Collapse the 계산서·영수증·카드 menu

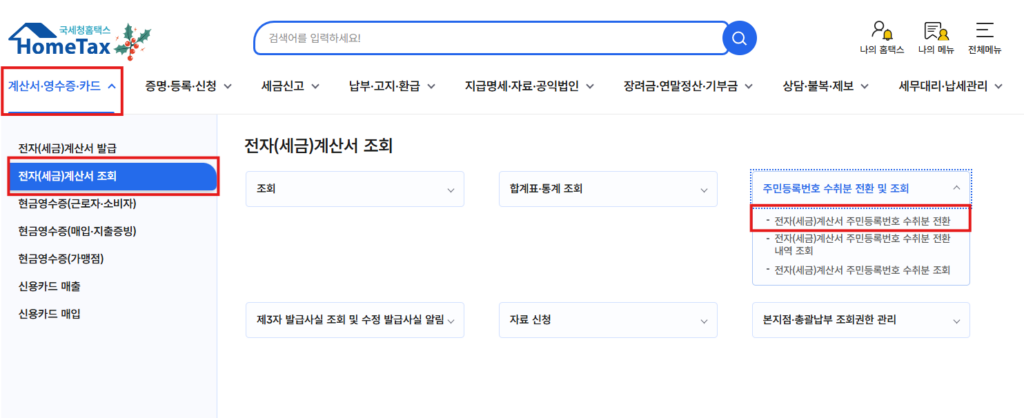pos(62,86)
